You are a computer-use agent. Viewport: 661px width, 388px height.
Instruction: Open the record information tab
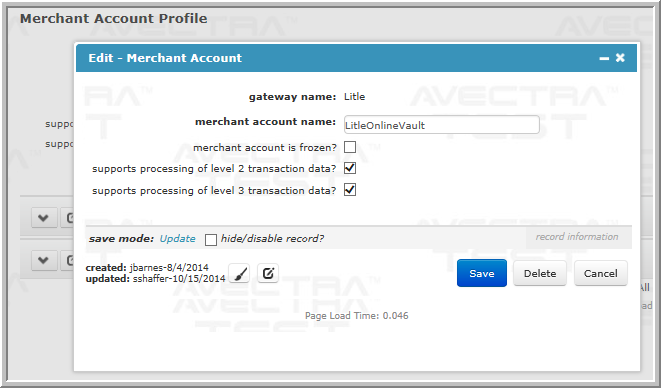click(x=577, y=237)
